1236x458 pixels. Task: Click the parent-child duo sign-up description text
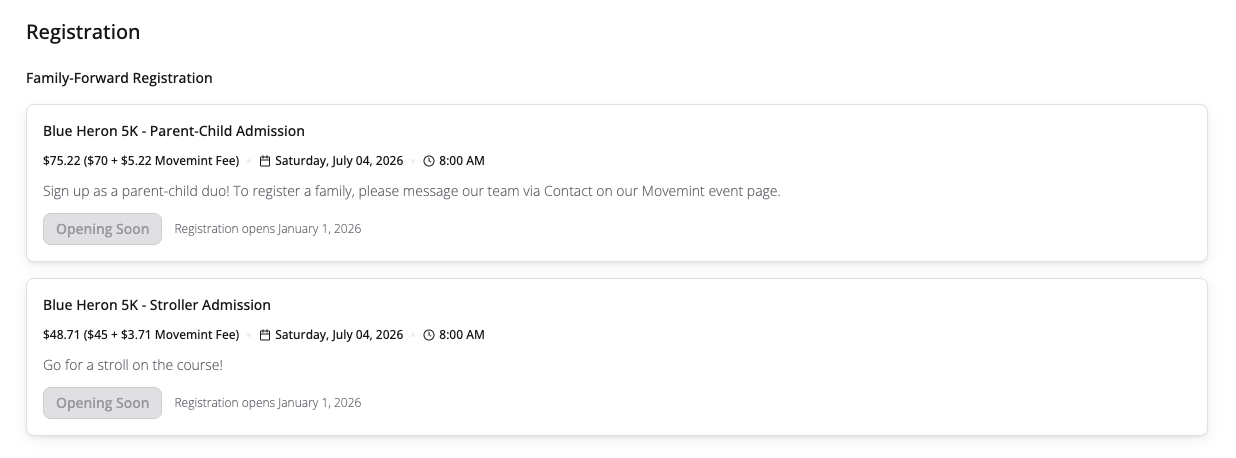(x=411, y=191)
